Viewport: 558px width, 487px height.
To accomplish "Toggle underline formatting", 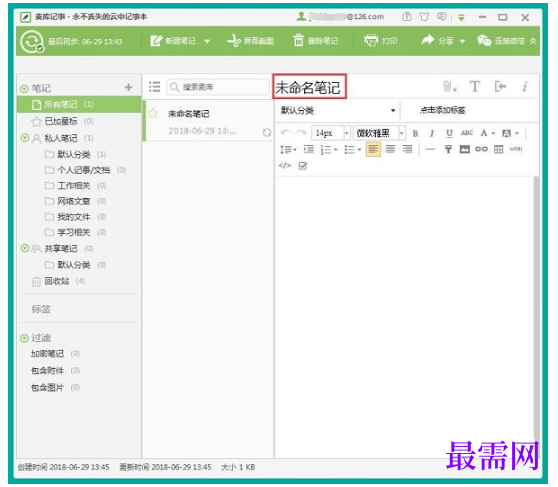I will coord(449,133).
